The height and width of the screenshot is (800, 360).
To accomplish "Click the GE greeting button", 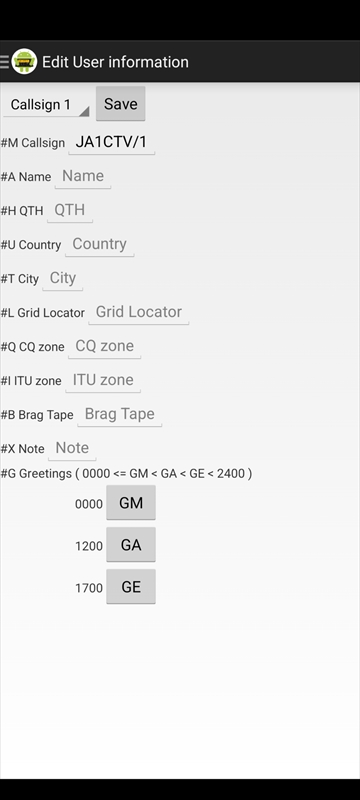I will click(x=131, y=587).
